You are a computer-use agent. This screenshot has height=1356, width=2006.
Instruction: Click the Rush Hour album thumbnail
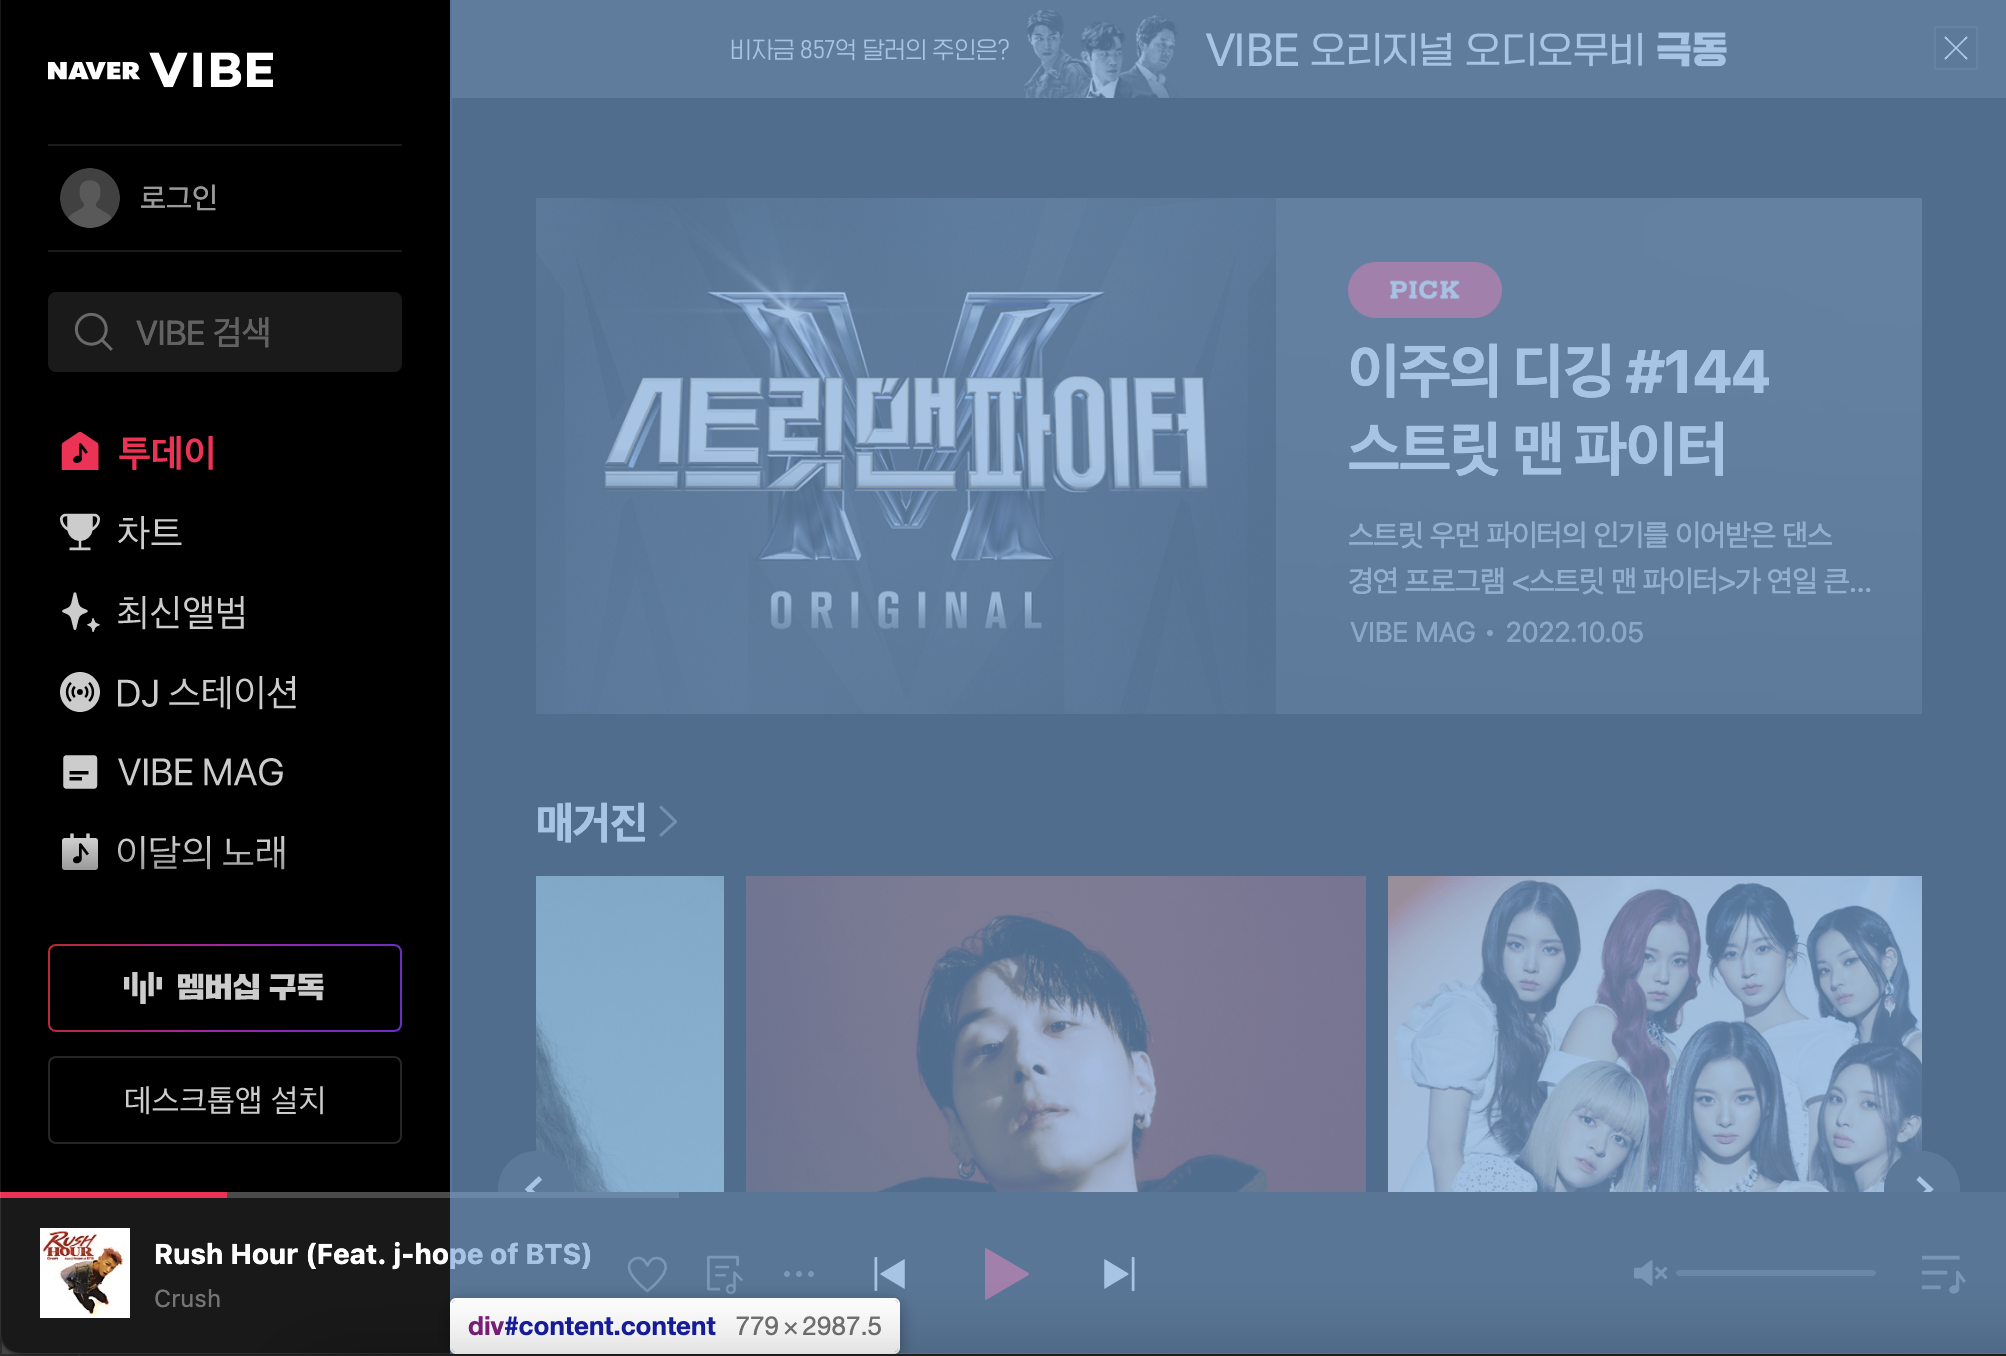pyautogui.click(x=85, y=1273)
